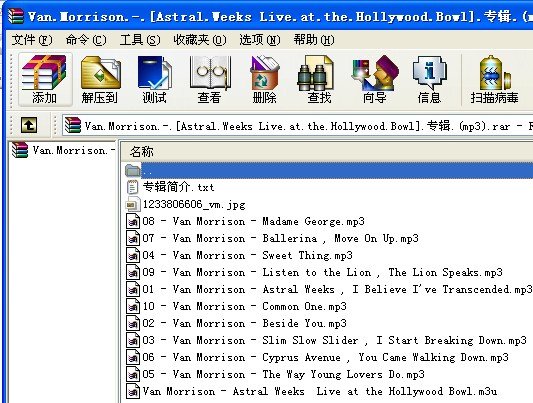Screen dimensions: 533x403
Task: Select "04 - Van Morrison - Sweet Thing.mp3"
Action: (247, 256)
